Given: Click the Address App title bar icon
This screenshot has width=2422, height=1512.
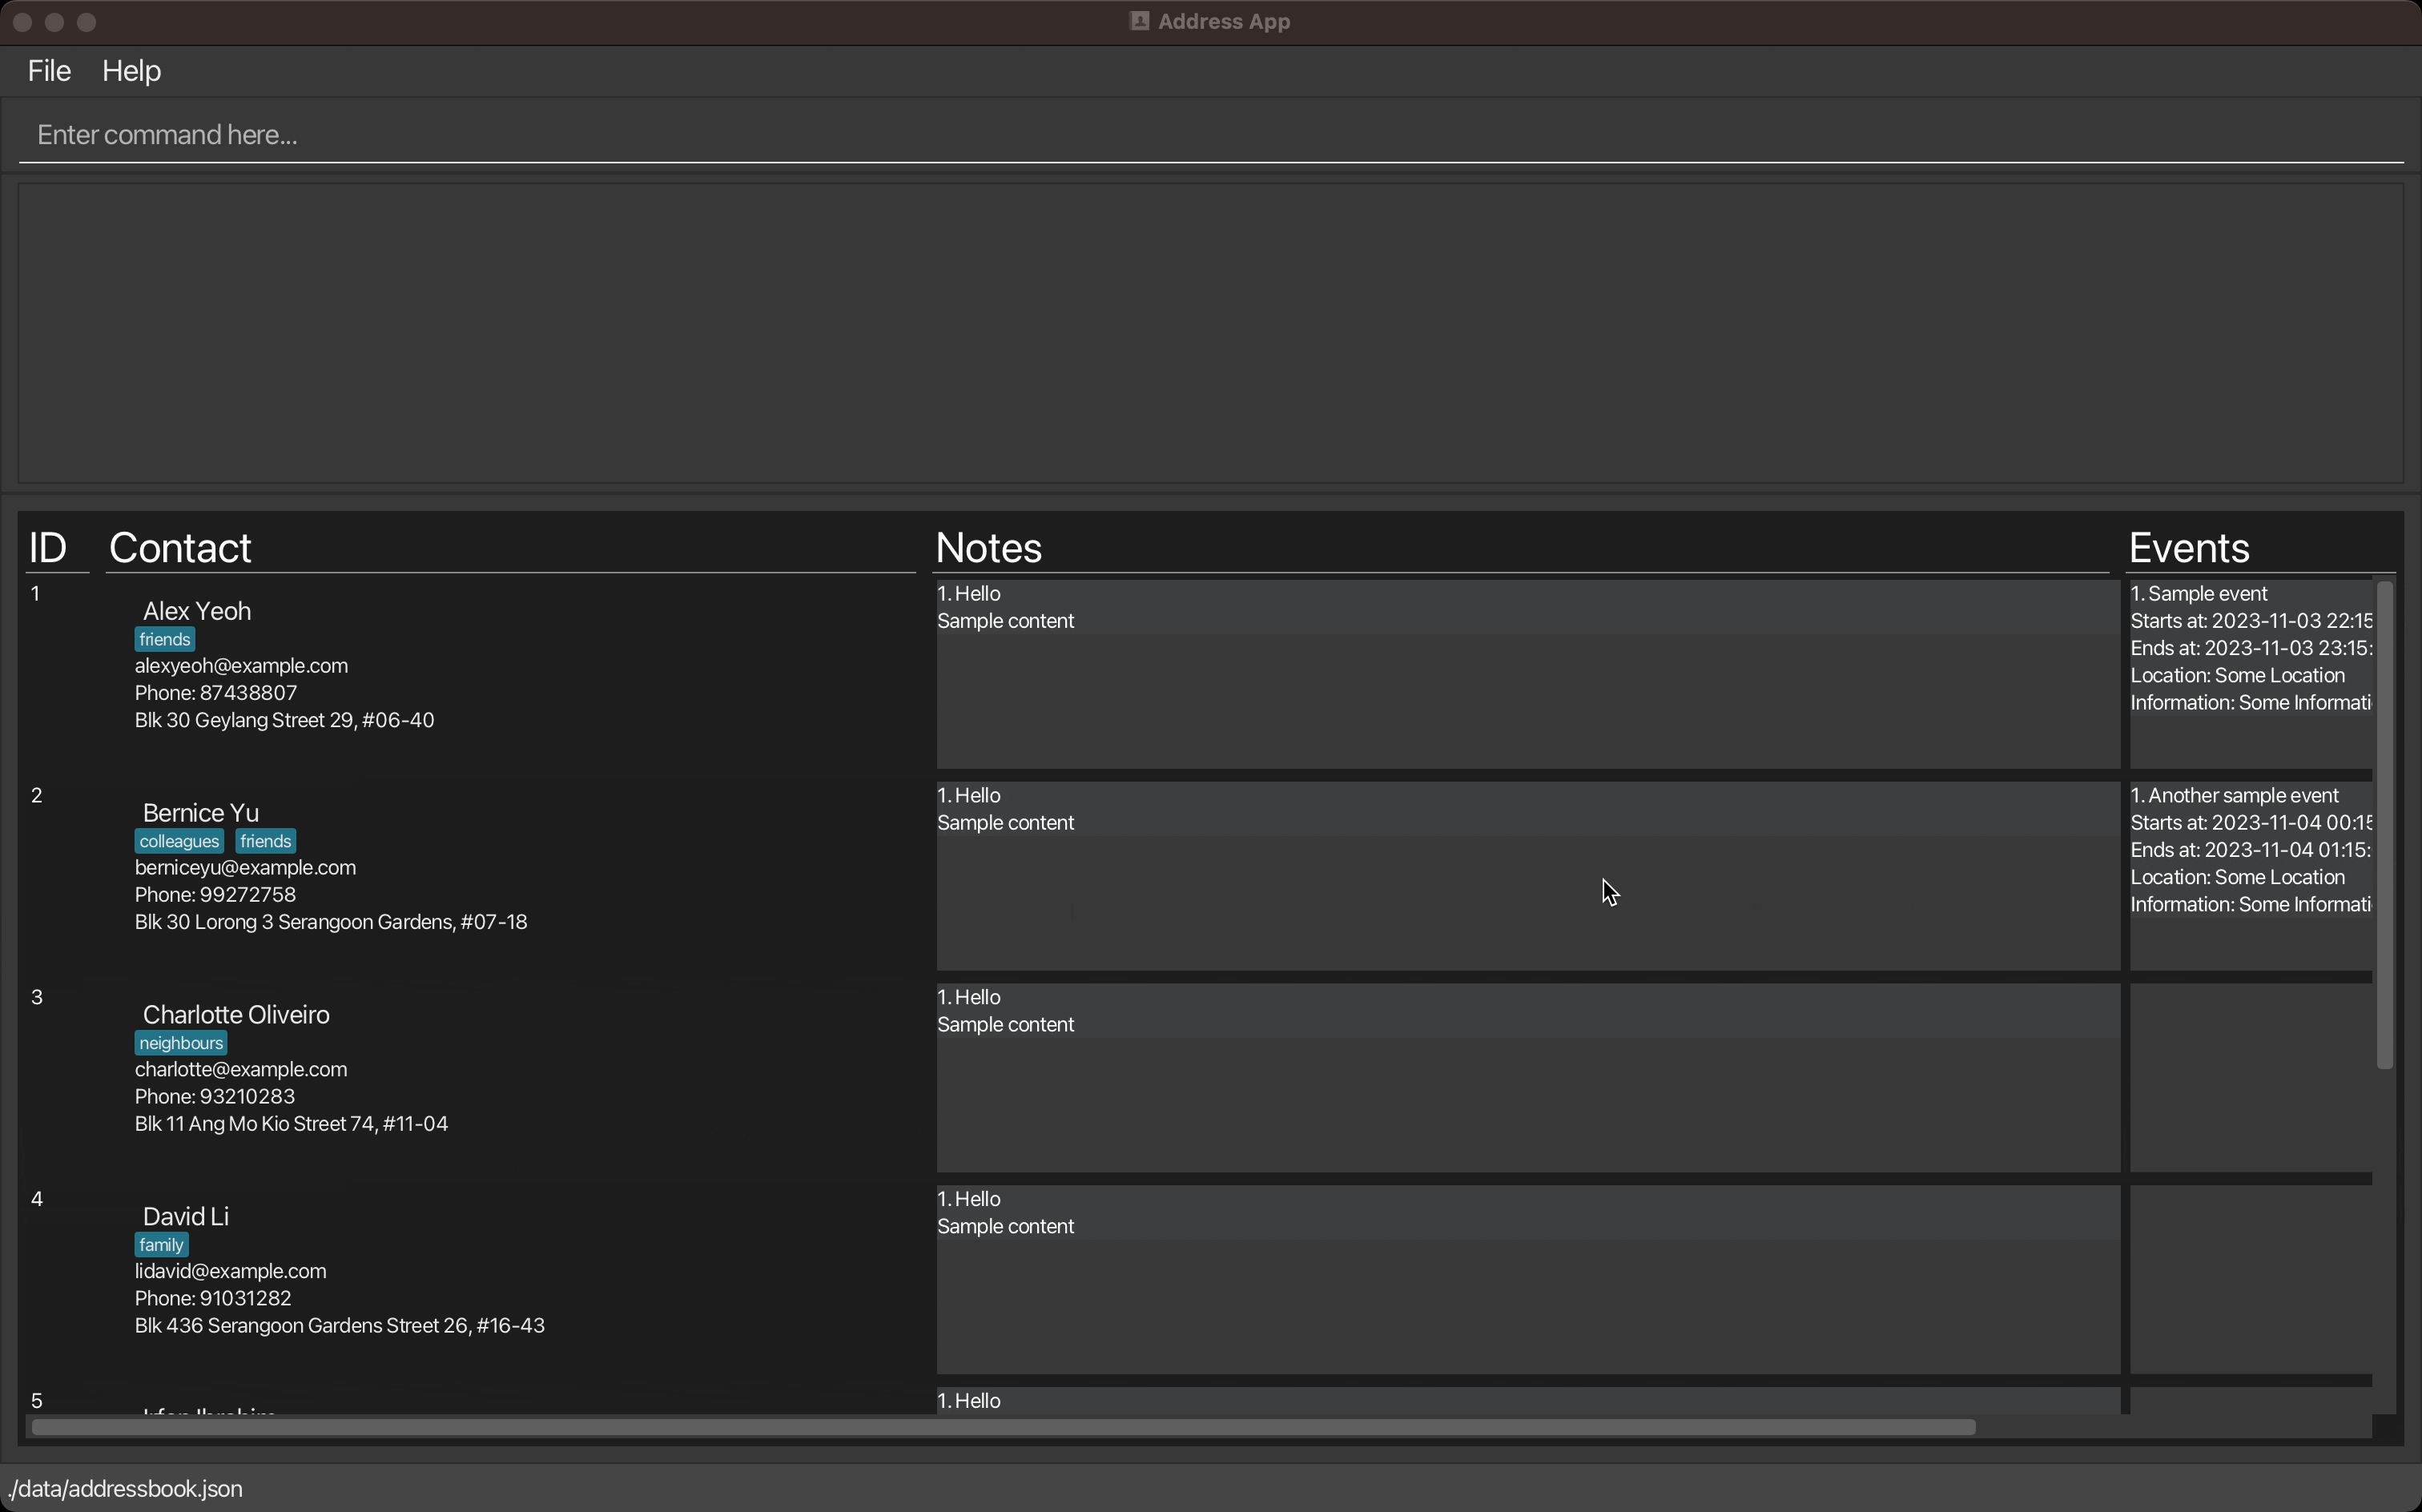Looking at the screenshot, I should [1139, 21].
